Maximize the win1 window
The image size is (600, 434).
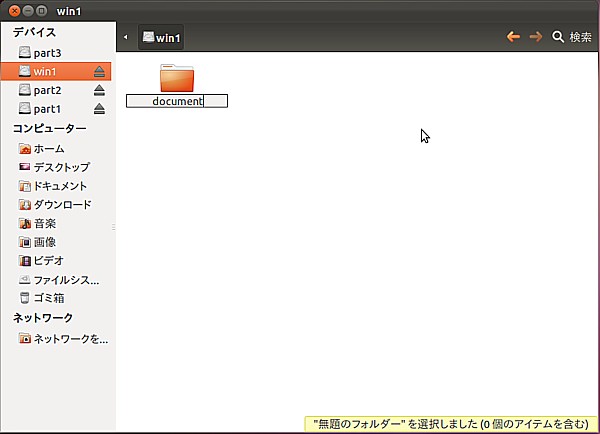(42, 11)
